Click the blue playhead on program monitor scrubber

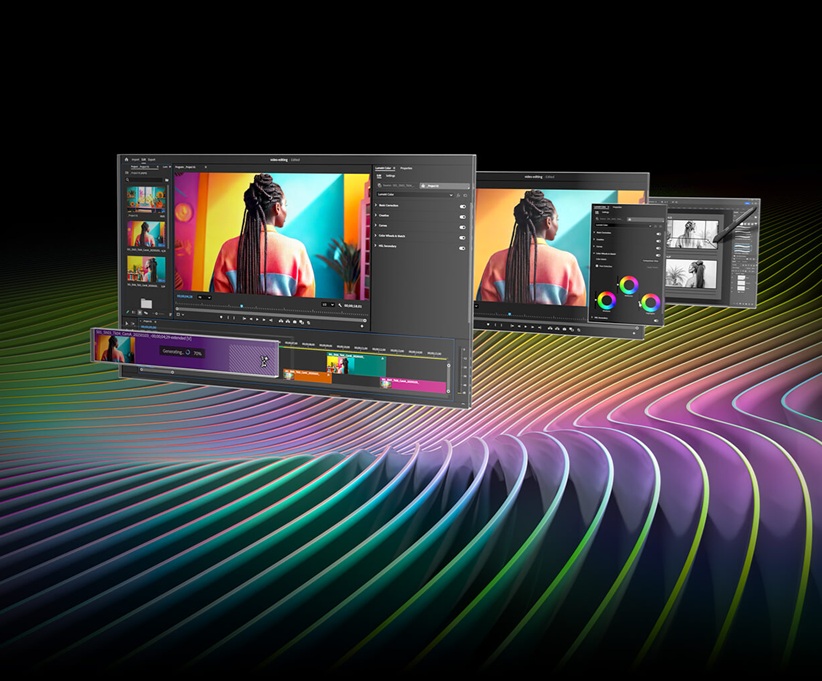pos(242,306)
